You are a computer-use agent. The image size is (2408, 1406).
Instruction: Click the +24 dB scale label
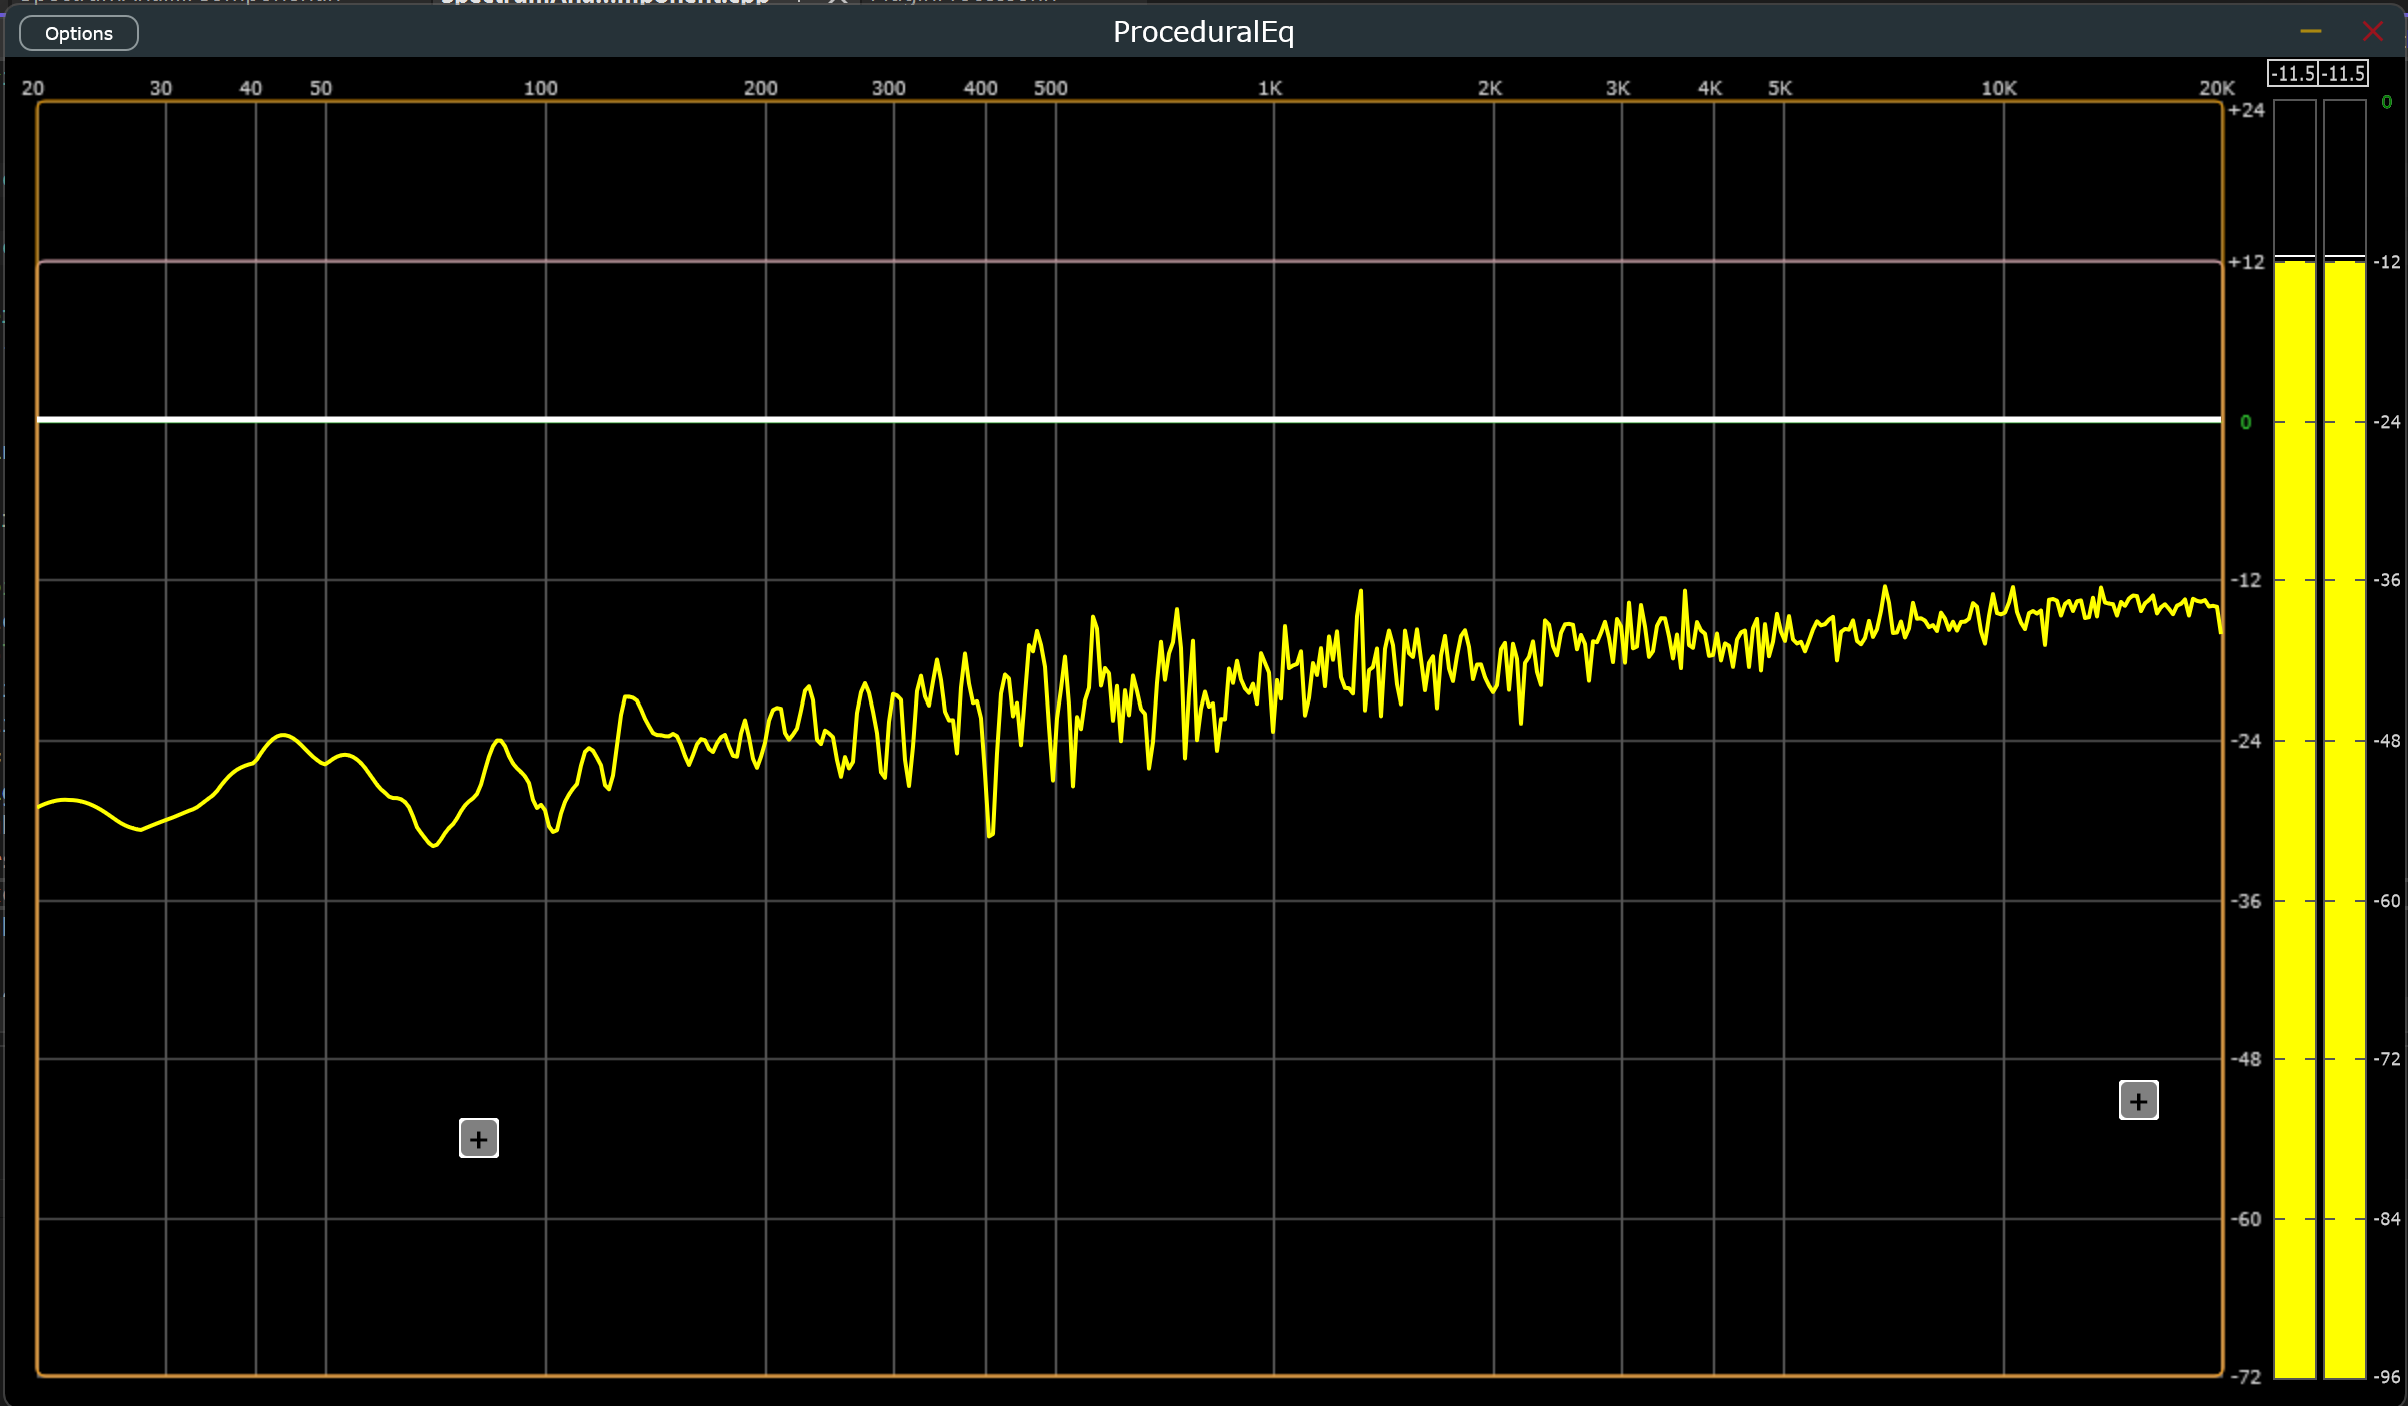tap(2246, 110)
